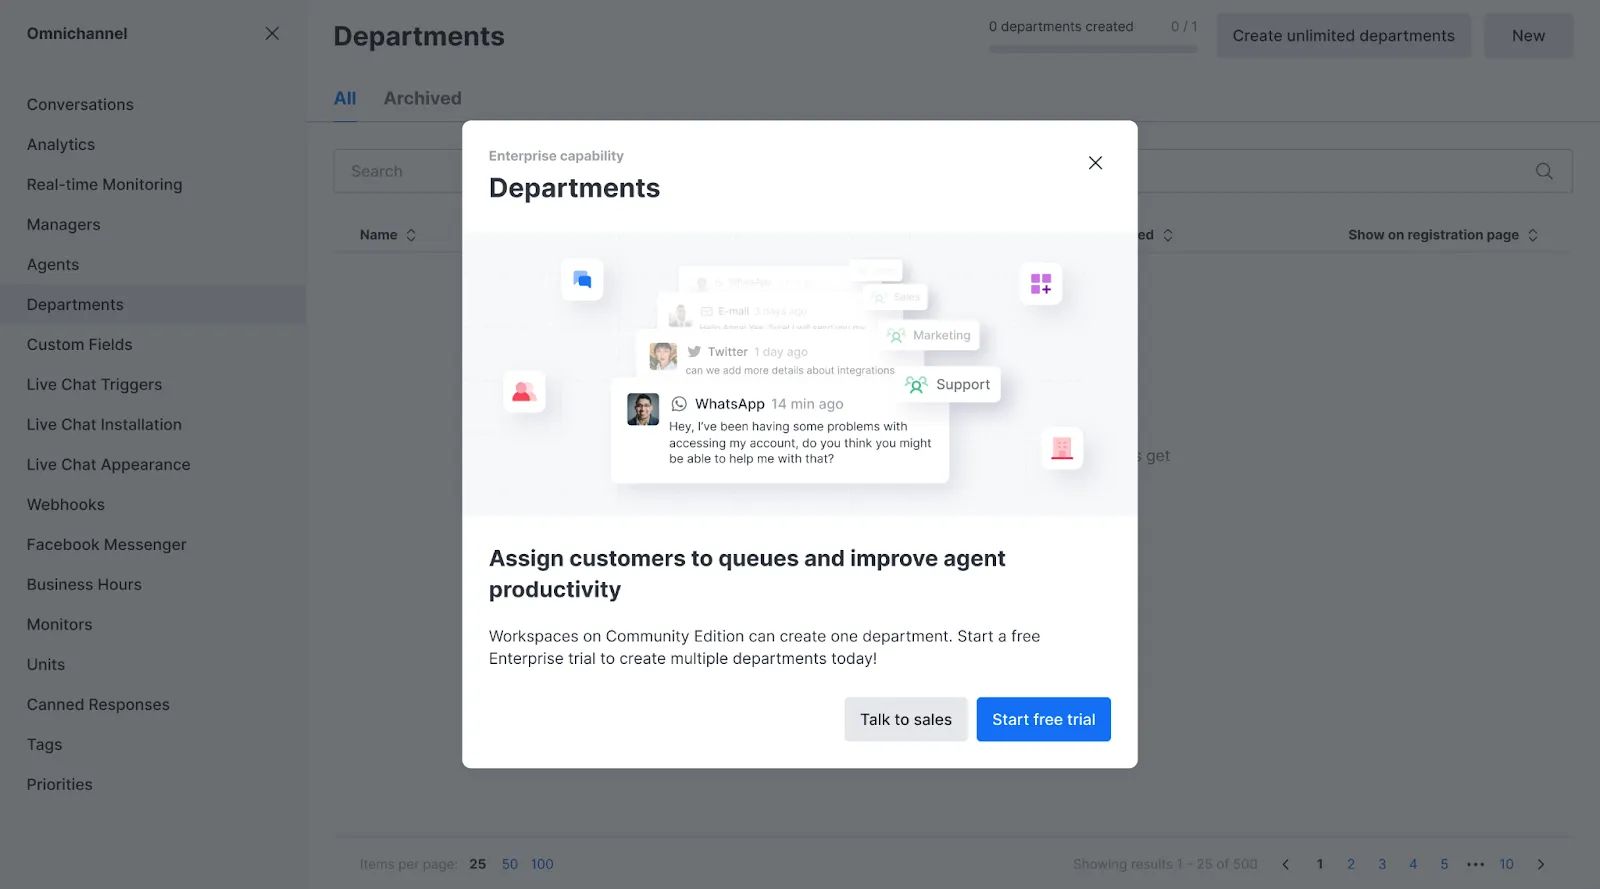Select Departments in sidebar
The height and width of the screenshot is (889, 1600).
(x=153, y=305)
